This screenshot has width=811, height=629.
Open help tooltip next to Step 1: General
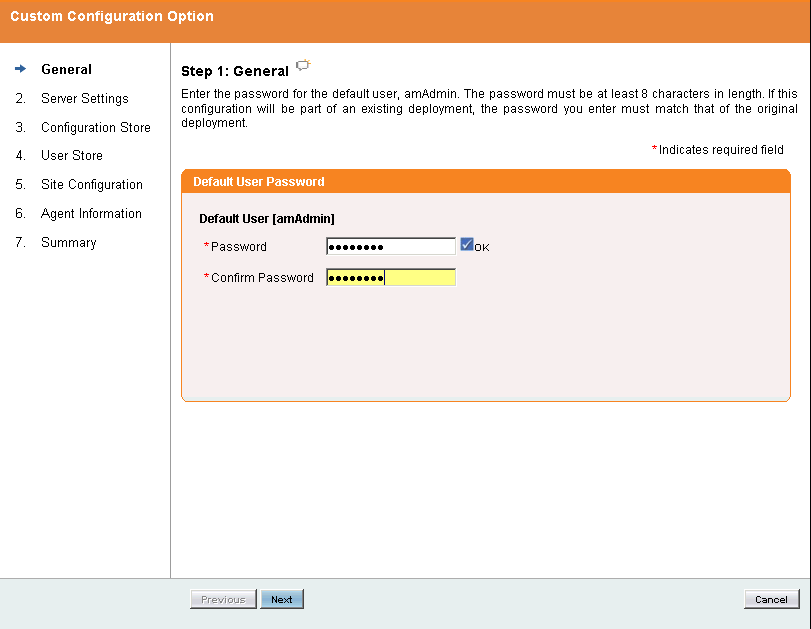click(303, 66)
